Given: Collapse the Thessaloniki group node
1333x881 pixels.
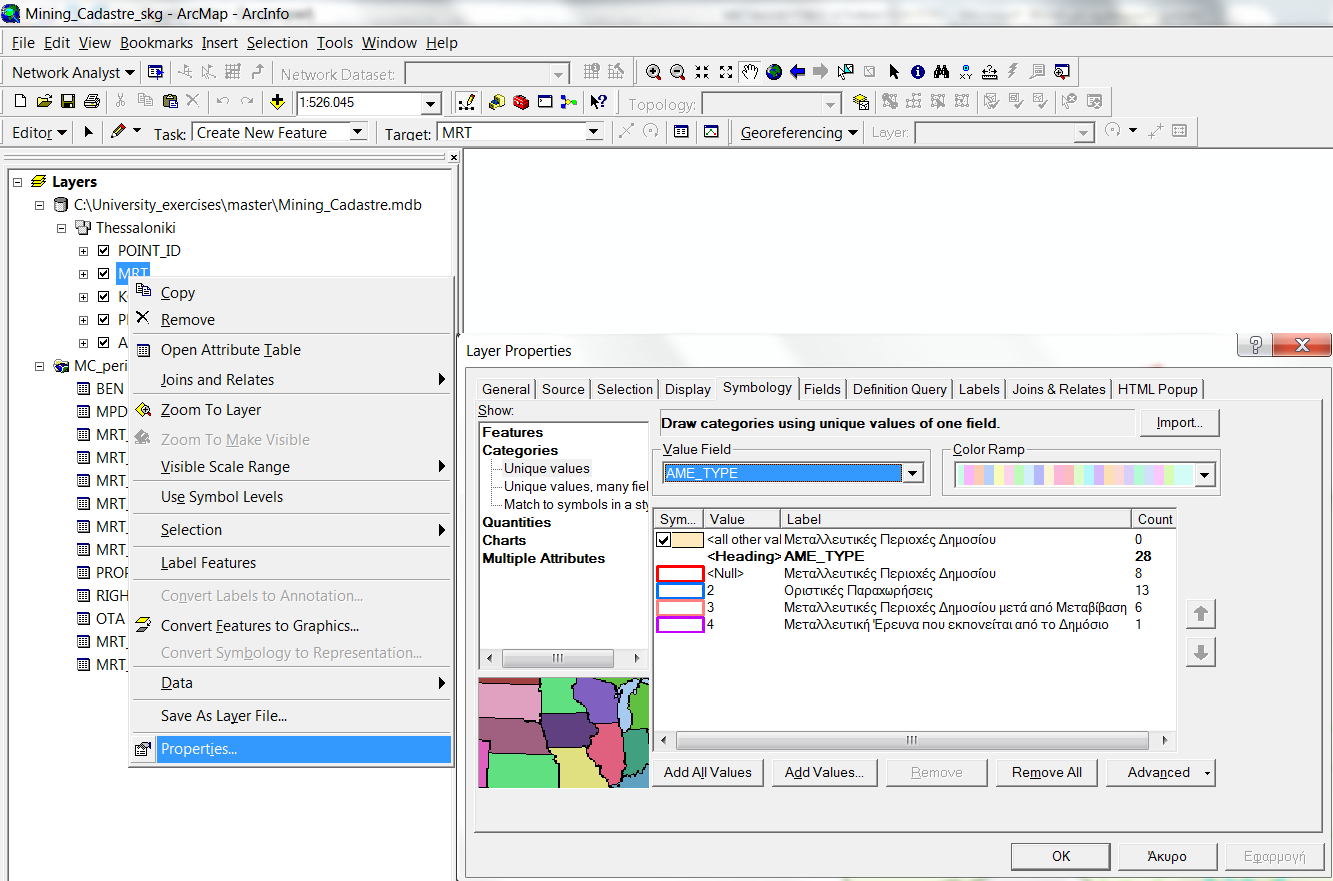Looking at the screenshot, I should pyautogui.click(x=62, y=228).
